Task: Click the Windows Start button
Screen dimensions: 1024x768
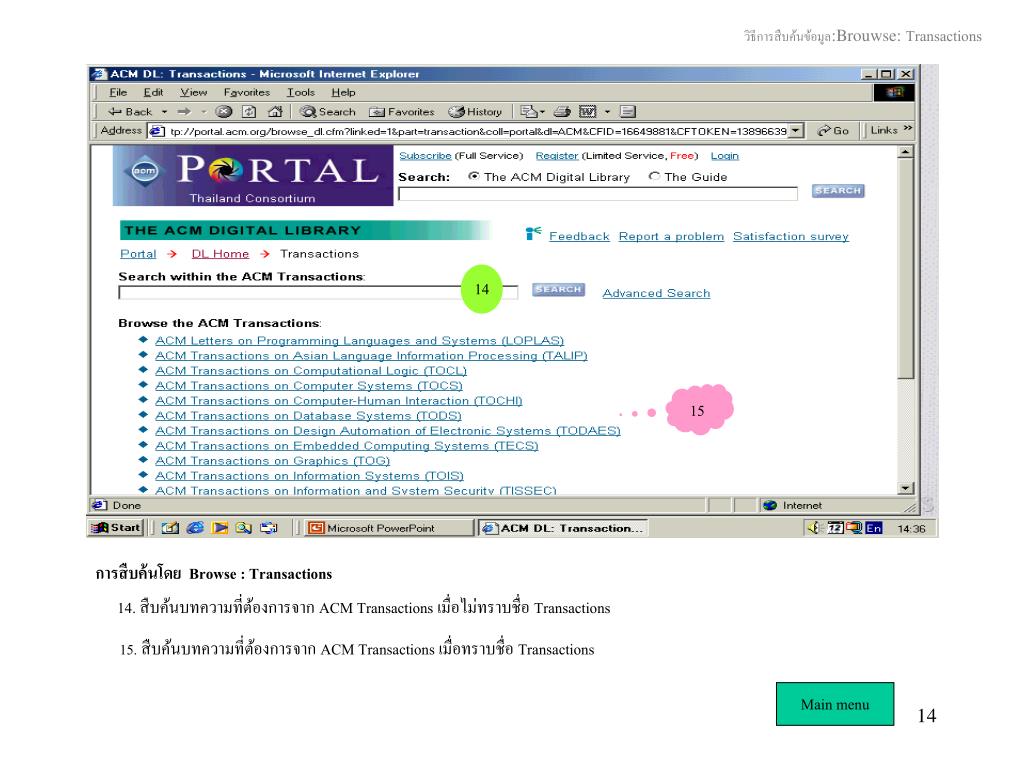Action: point(117,528)
